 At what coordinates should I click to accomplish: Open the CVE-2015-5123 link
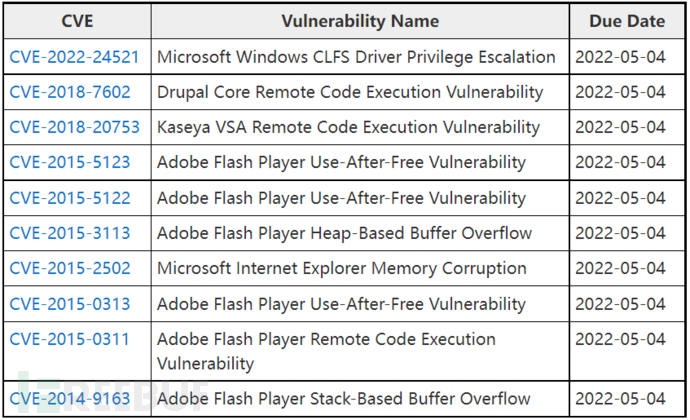[x=70, y=162]
